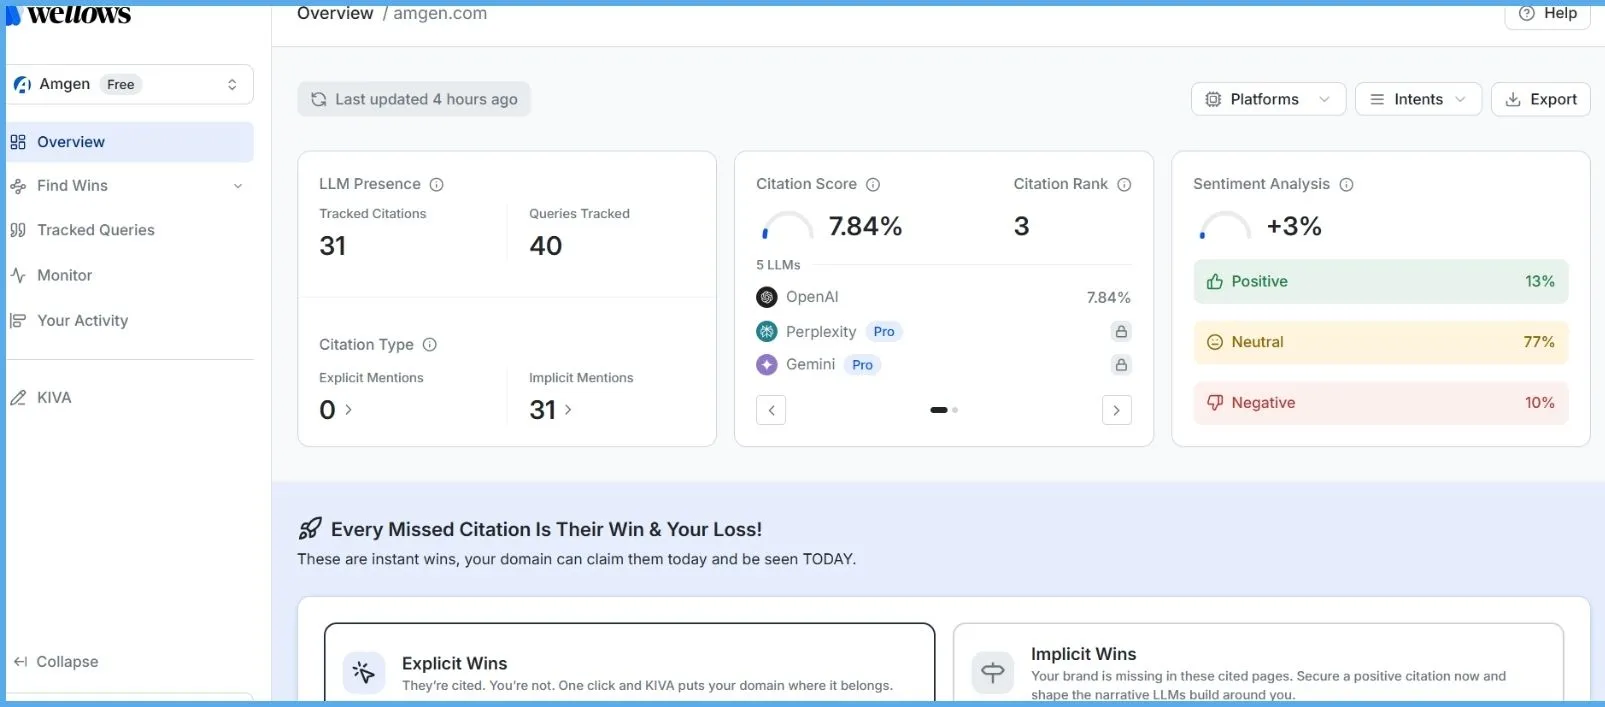Export the overview report
This screenshot has width=1605, height=707.
tap(1540, 99)
